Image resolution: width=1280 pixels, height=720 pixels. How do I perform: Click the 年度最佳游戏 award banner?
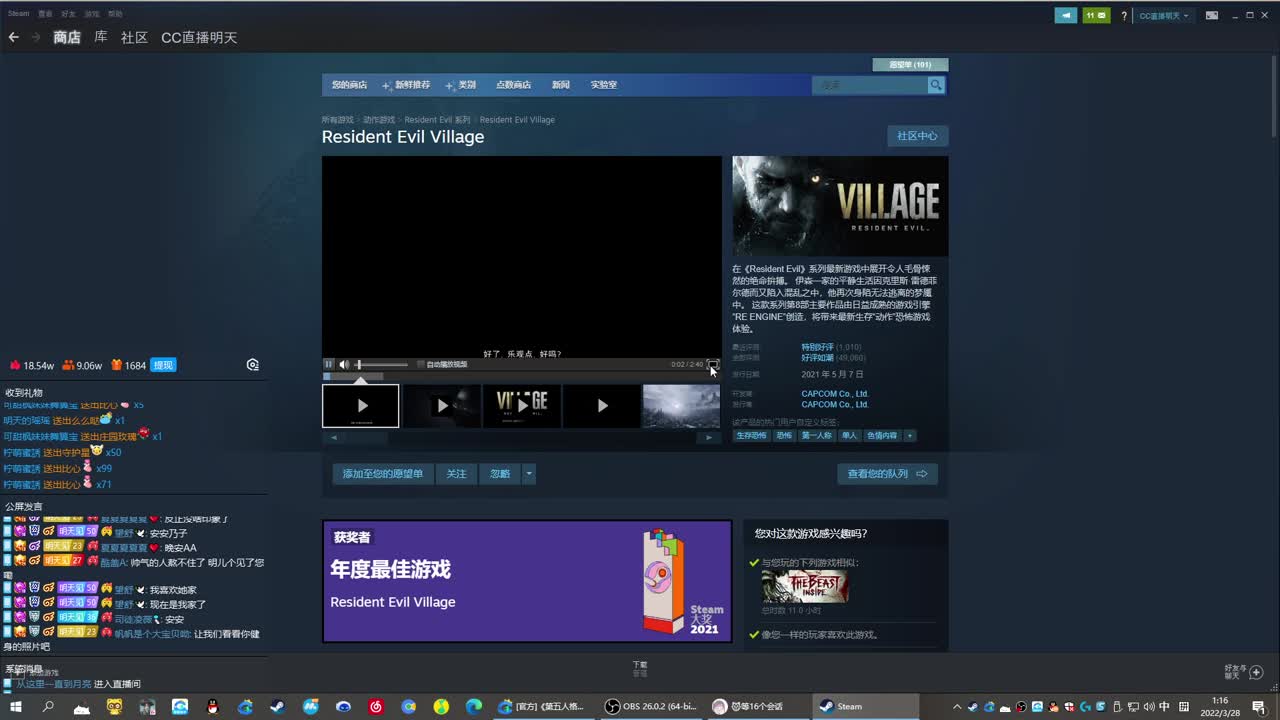(527, 581)
